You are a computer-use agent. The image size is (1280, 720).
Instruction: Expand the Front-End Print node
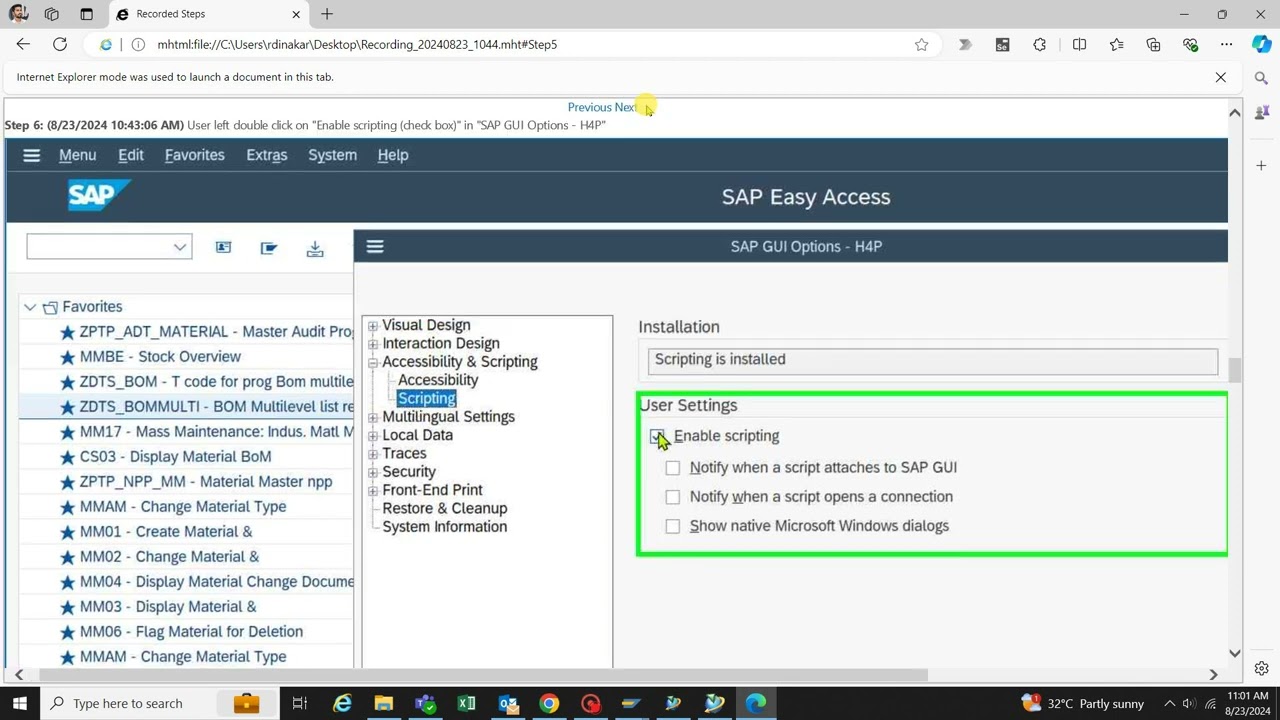[x=373, y=490]
